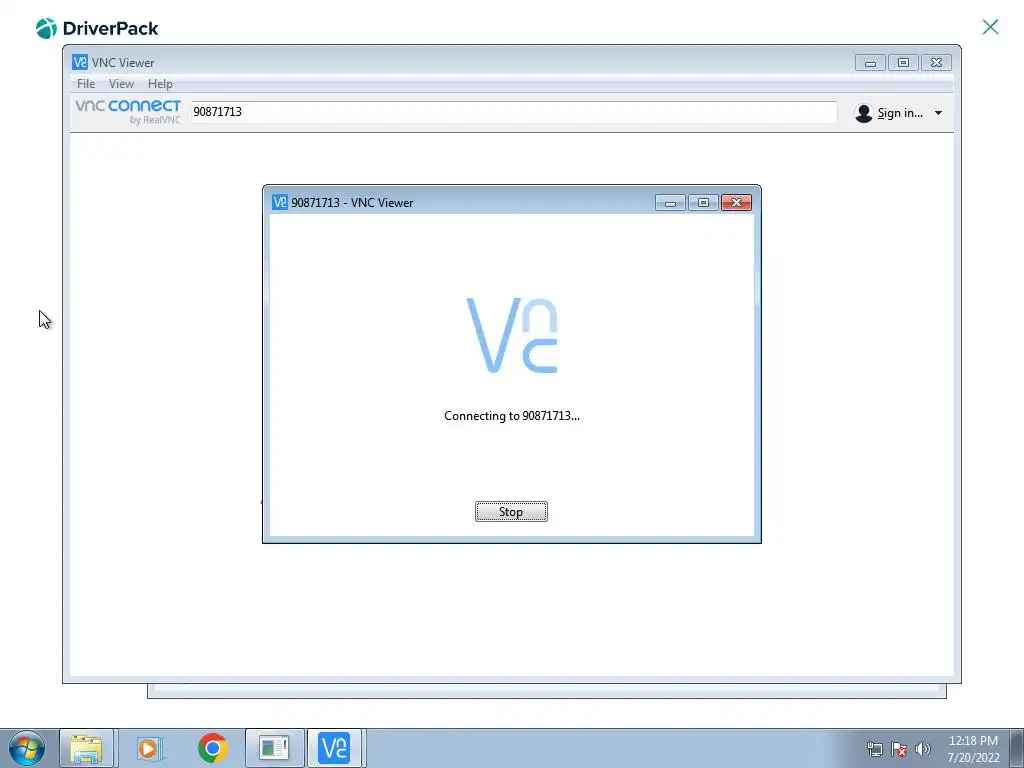The image size is (1024, 768).
Task: Click the user avatar icon beside Sign in
Action: [863, 113]
